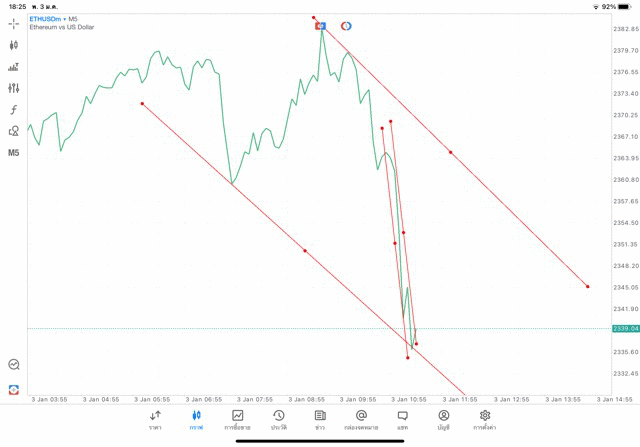Screen dimensions: 640x447
Task: Tap the circular red-blue indicator near chart top
Action: [346, 25]
